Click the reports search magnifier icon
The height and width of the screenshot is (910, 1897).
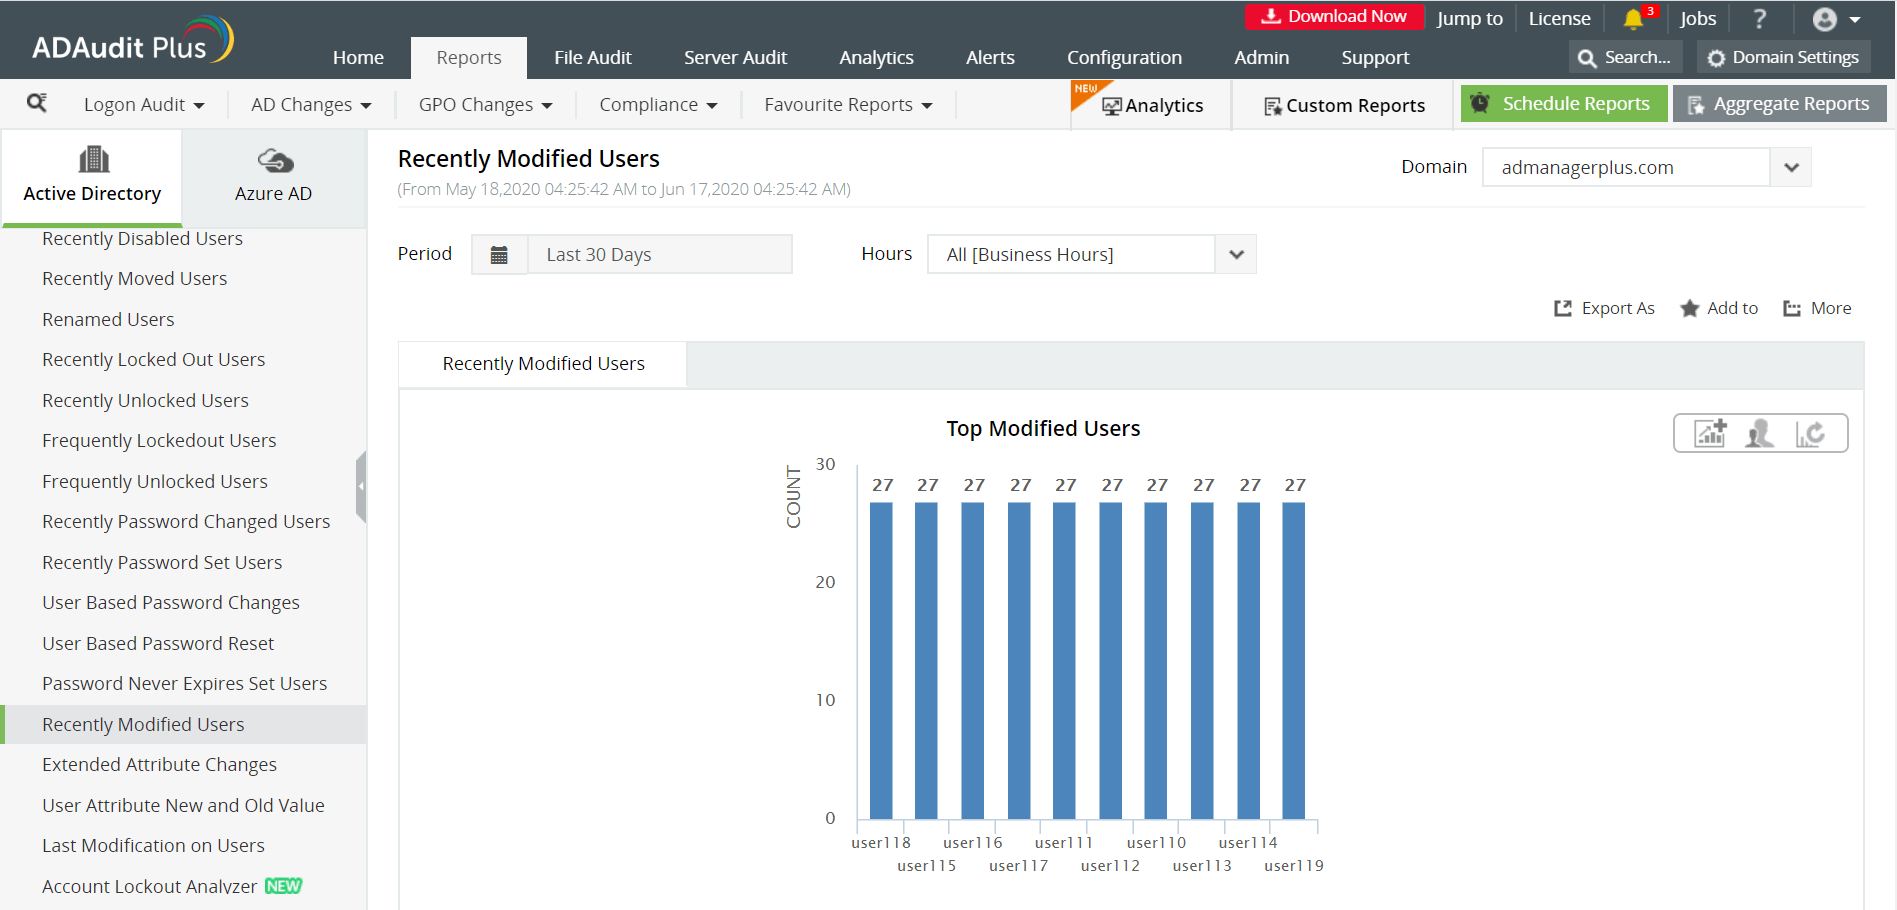click(37, 103)
